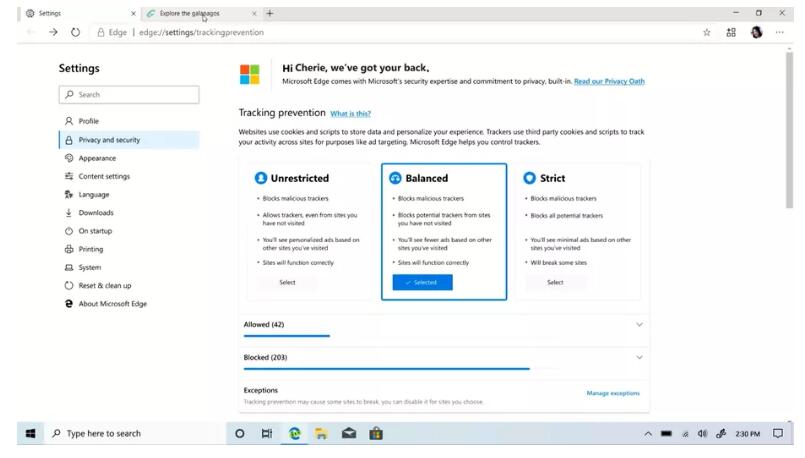Click the page vertical scrollbar

click(x=790, y=130)
